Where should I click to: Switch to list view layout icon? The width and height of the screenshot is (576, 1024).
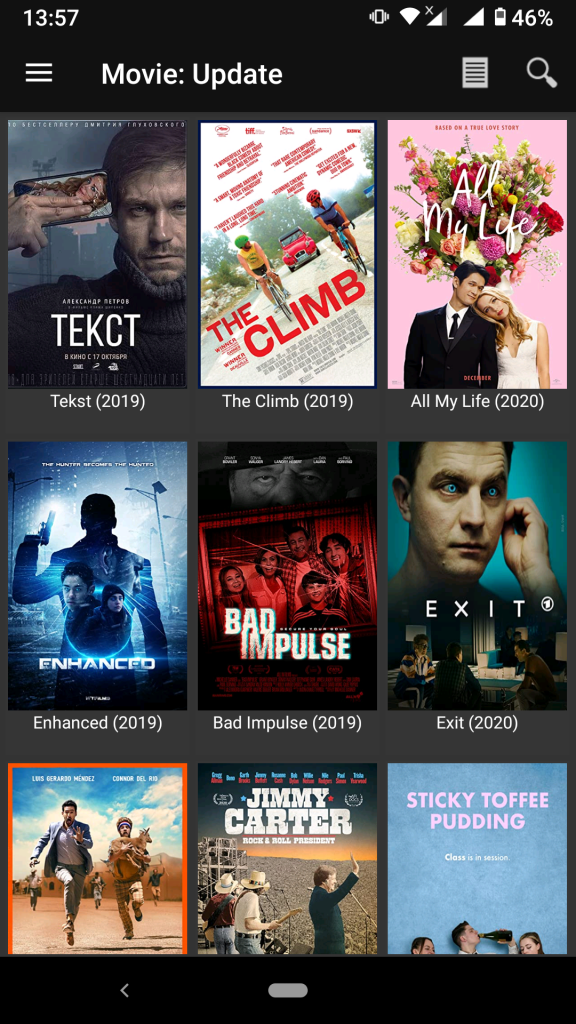click(x=475, y=73)
